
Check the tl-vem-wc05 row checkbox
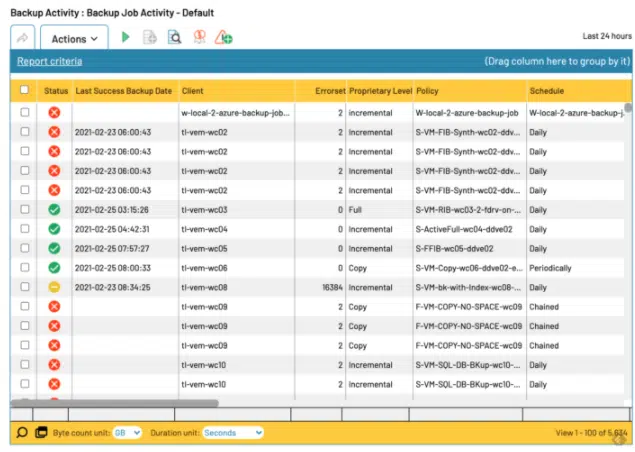click(25, 248)
